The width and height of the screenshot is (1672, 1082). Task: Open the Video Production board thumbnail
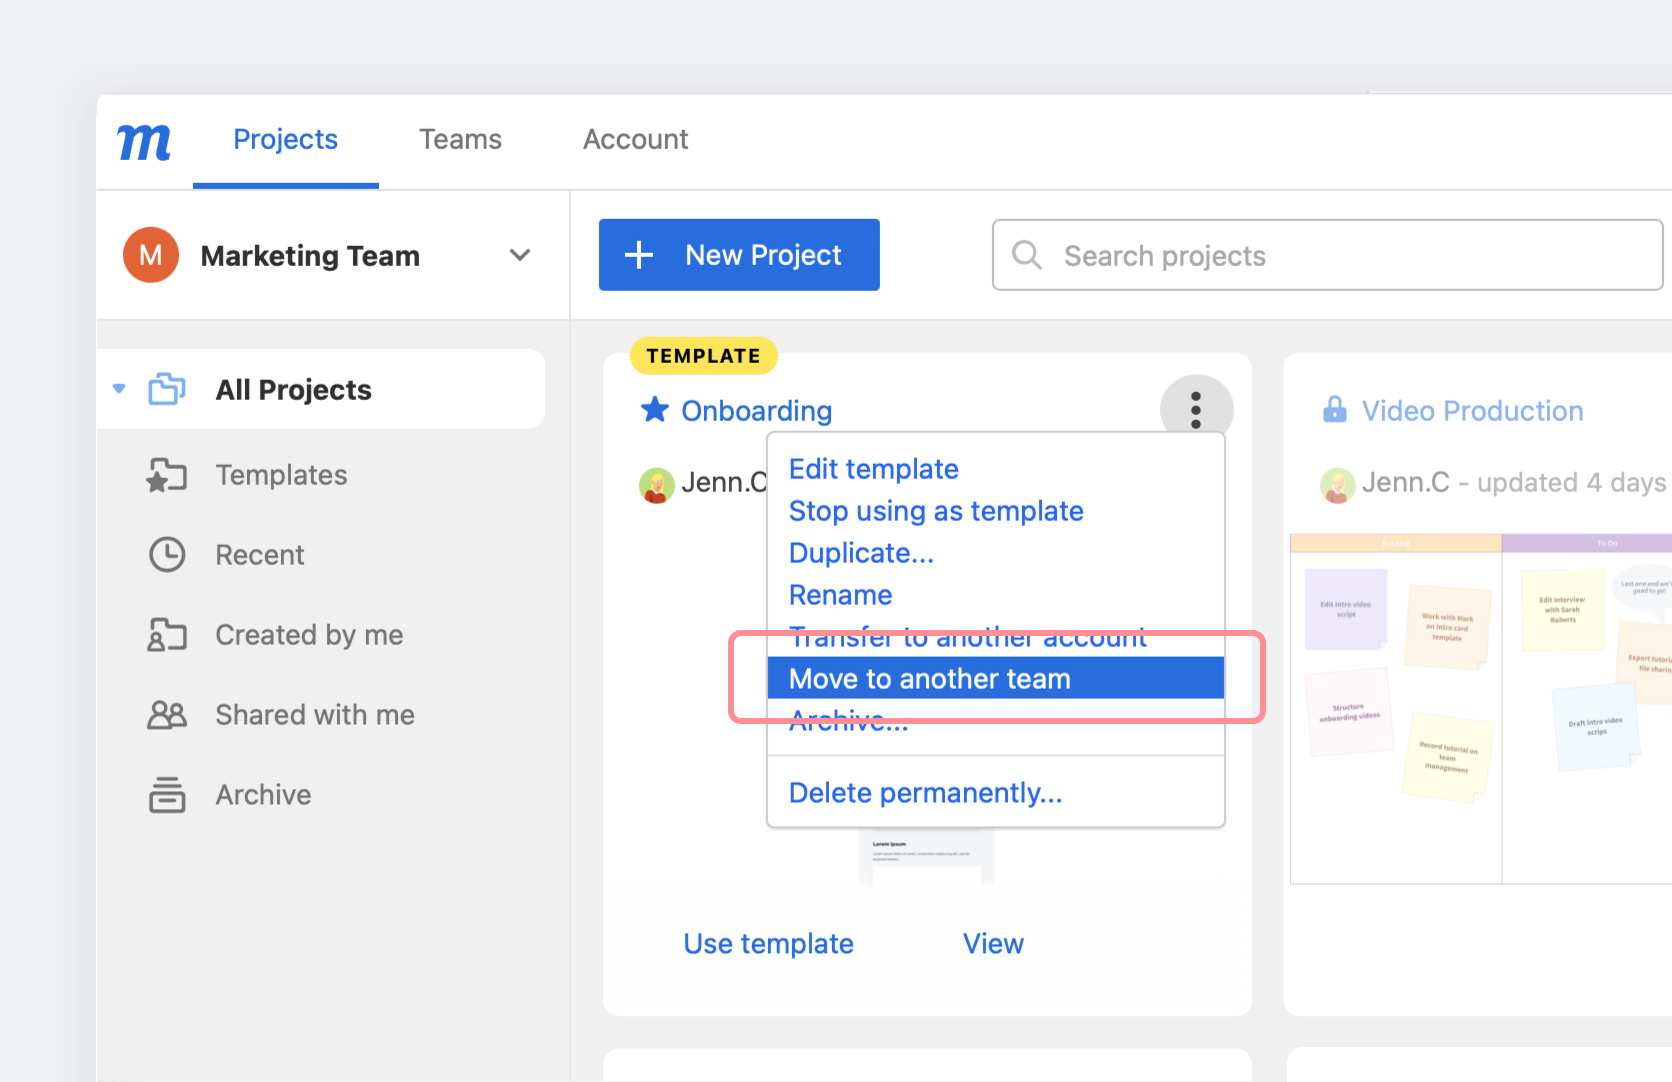pyautogui.click(x=1480, y=709)
